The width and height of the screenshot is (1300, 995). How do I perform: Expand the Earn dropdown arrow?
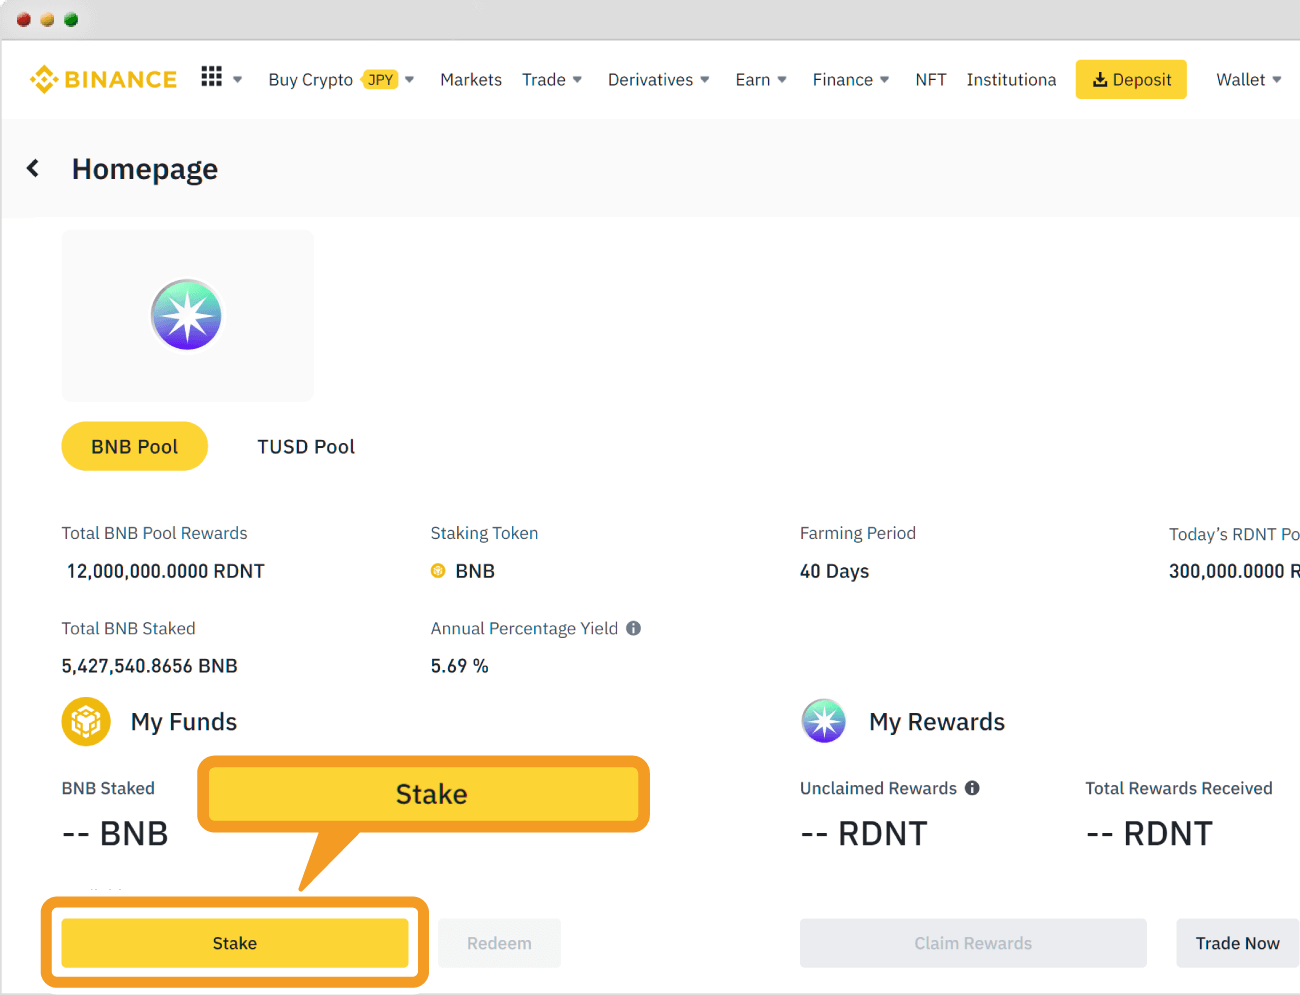pos(782,80)
